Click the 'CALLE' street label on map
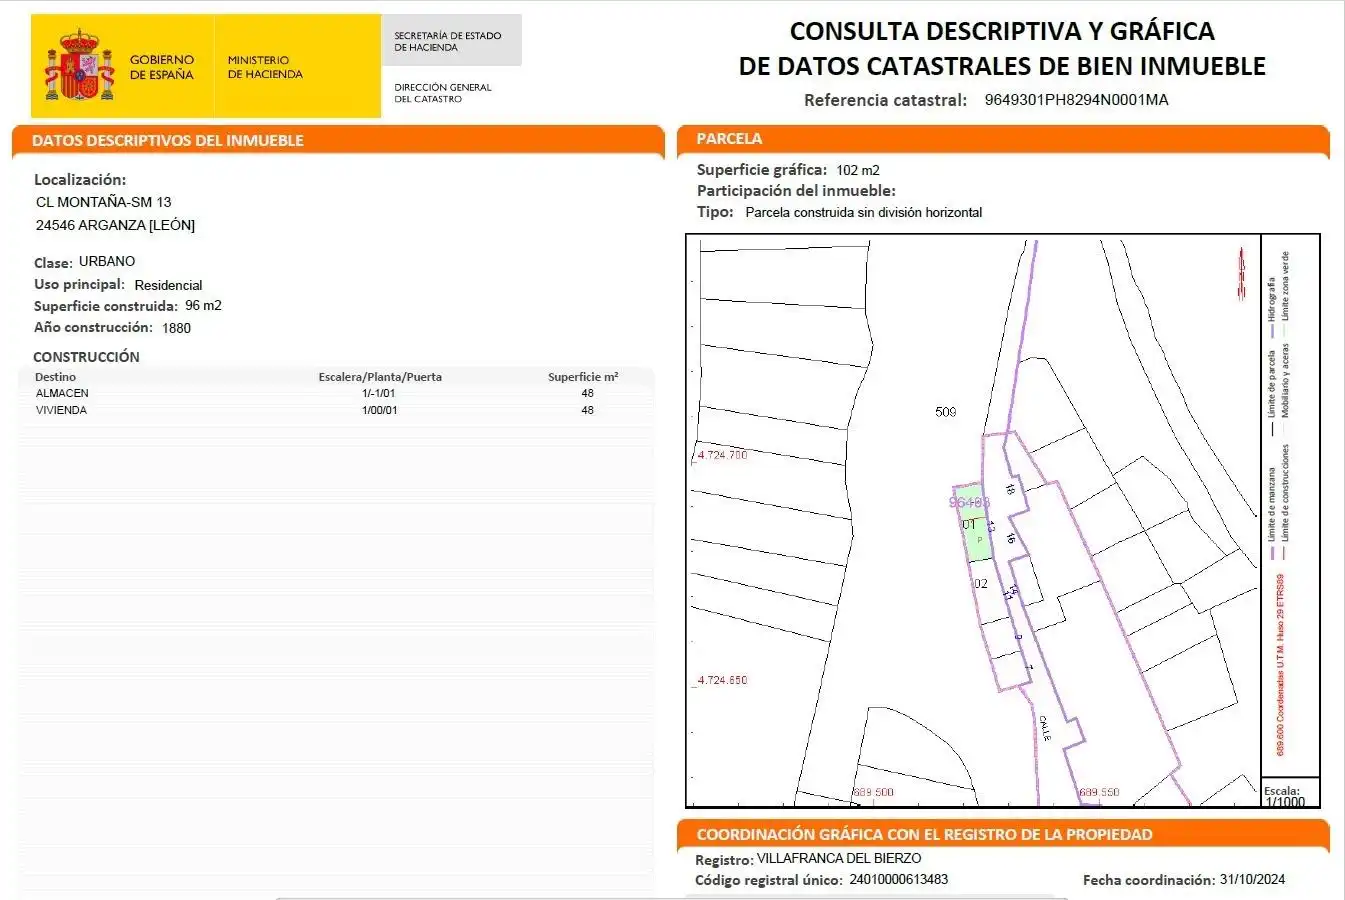The height and width of the screenshot is (900, 1345). pyautogui.click(x=1045, y=727)
